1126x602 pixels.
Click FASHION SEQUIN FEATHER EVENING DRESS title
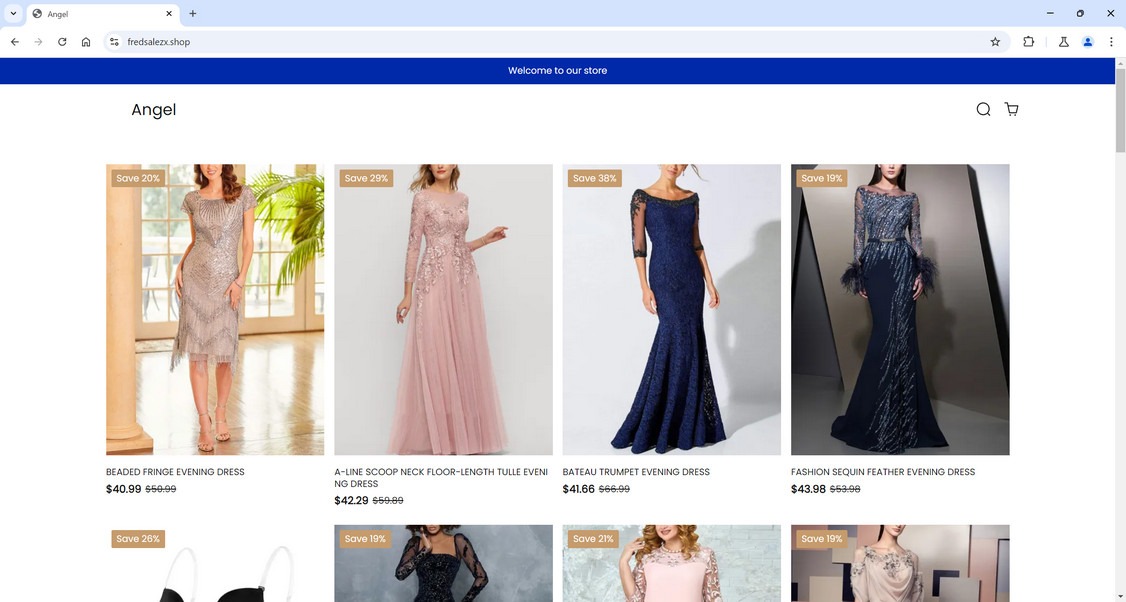883,472
